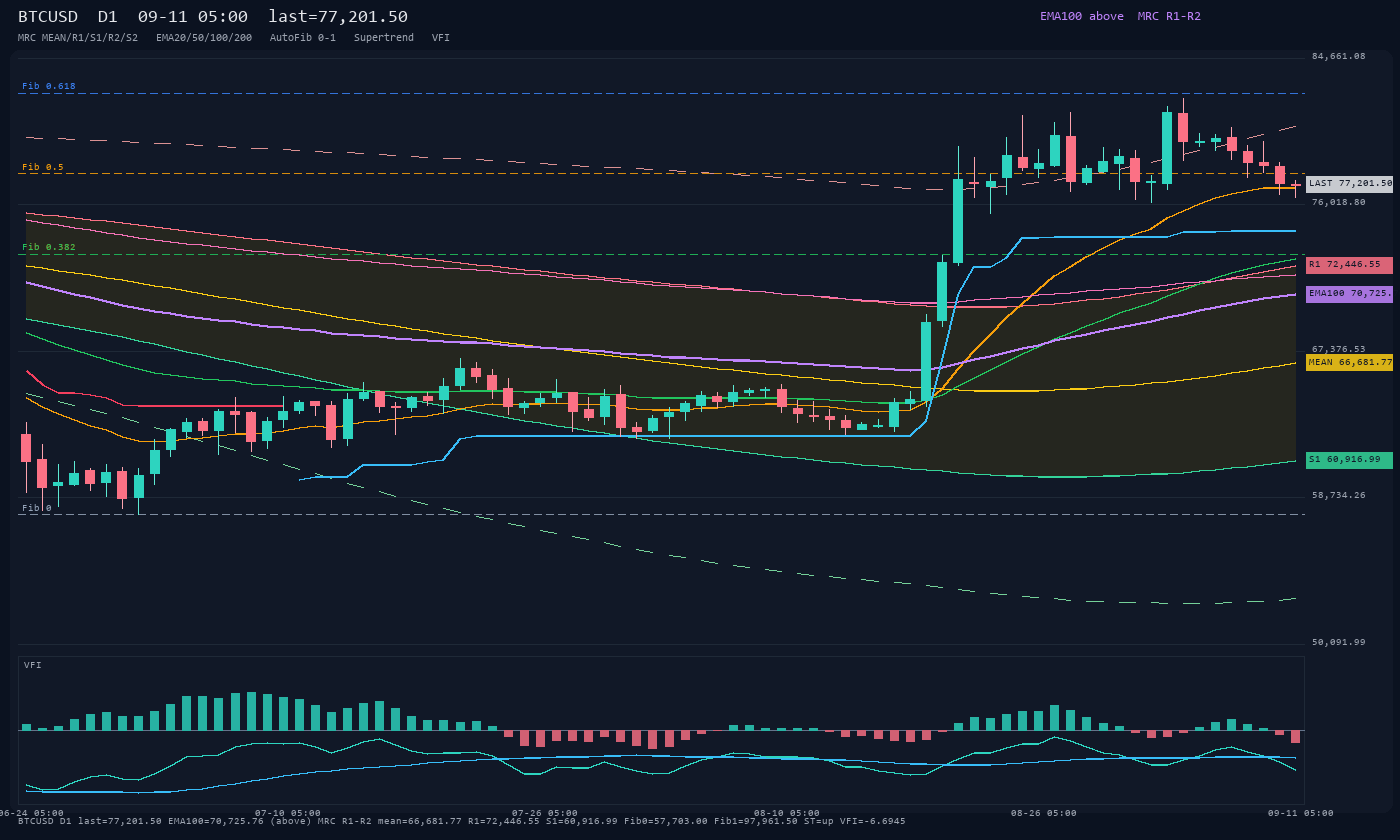Click the Fib 0 level label
The image size is (1400, 840).
coord(37,508)
